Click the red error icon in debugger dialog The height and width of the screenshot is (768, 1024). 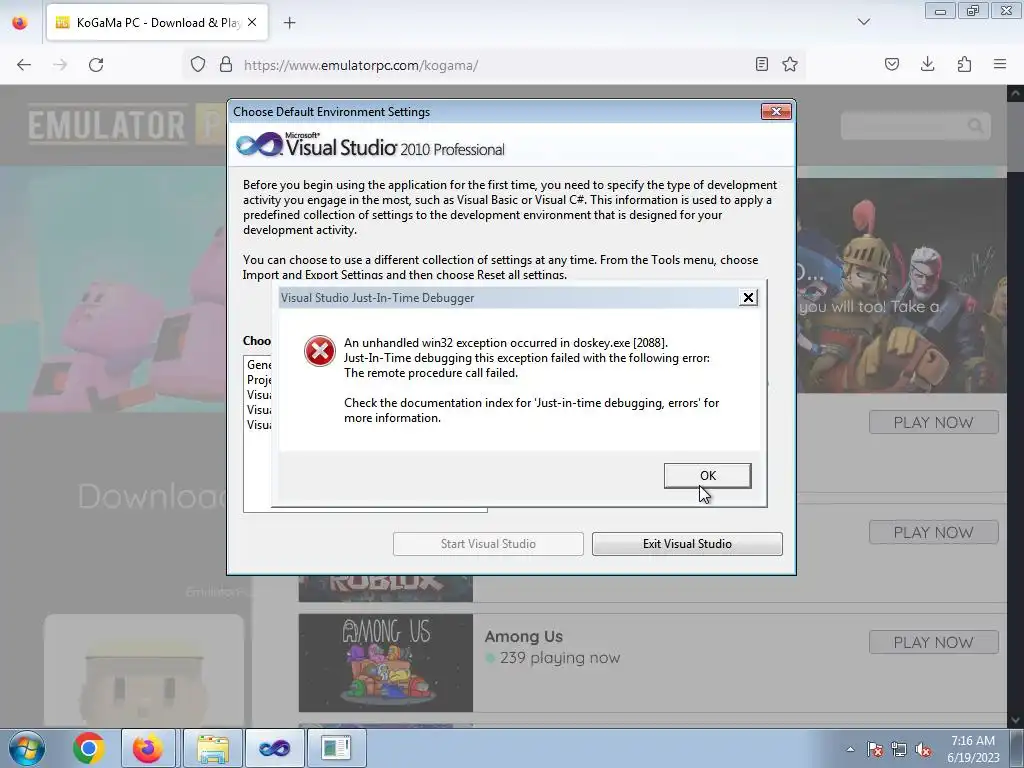pos(319,351)
